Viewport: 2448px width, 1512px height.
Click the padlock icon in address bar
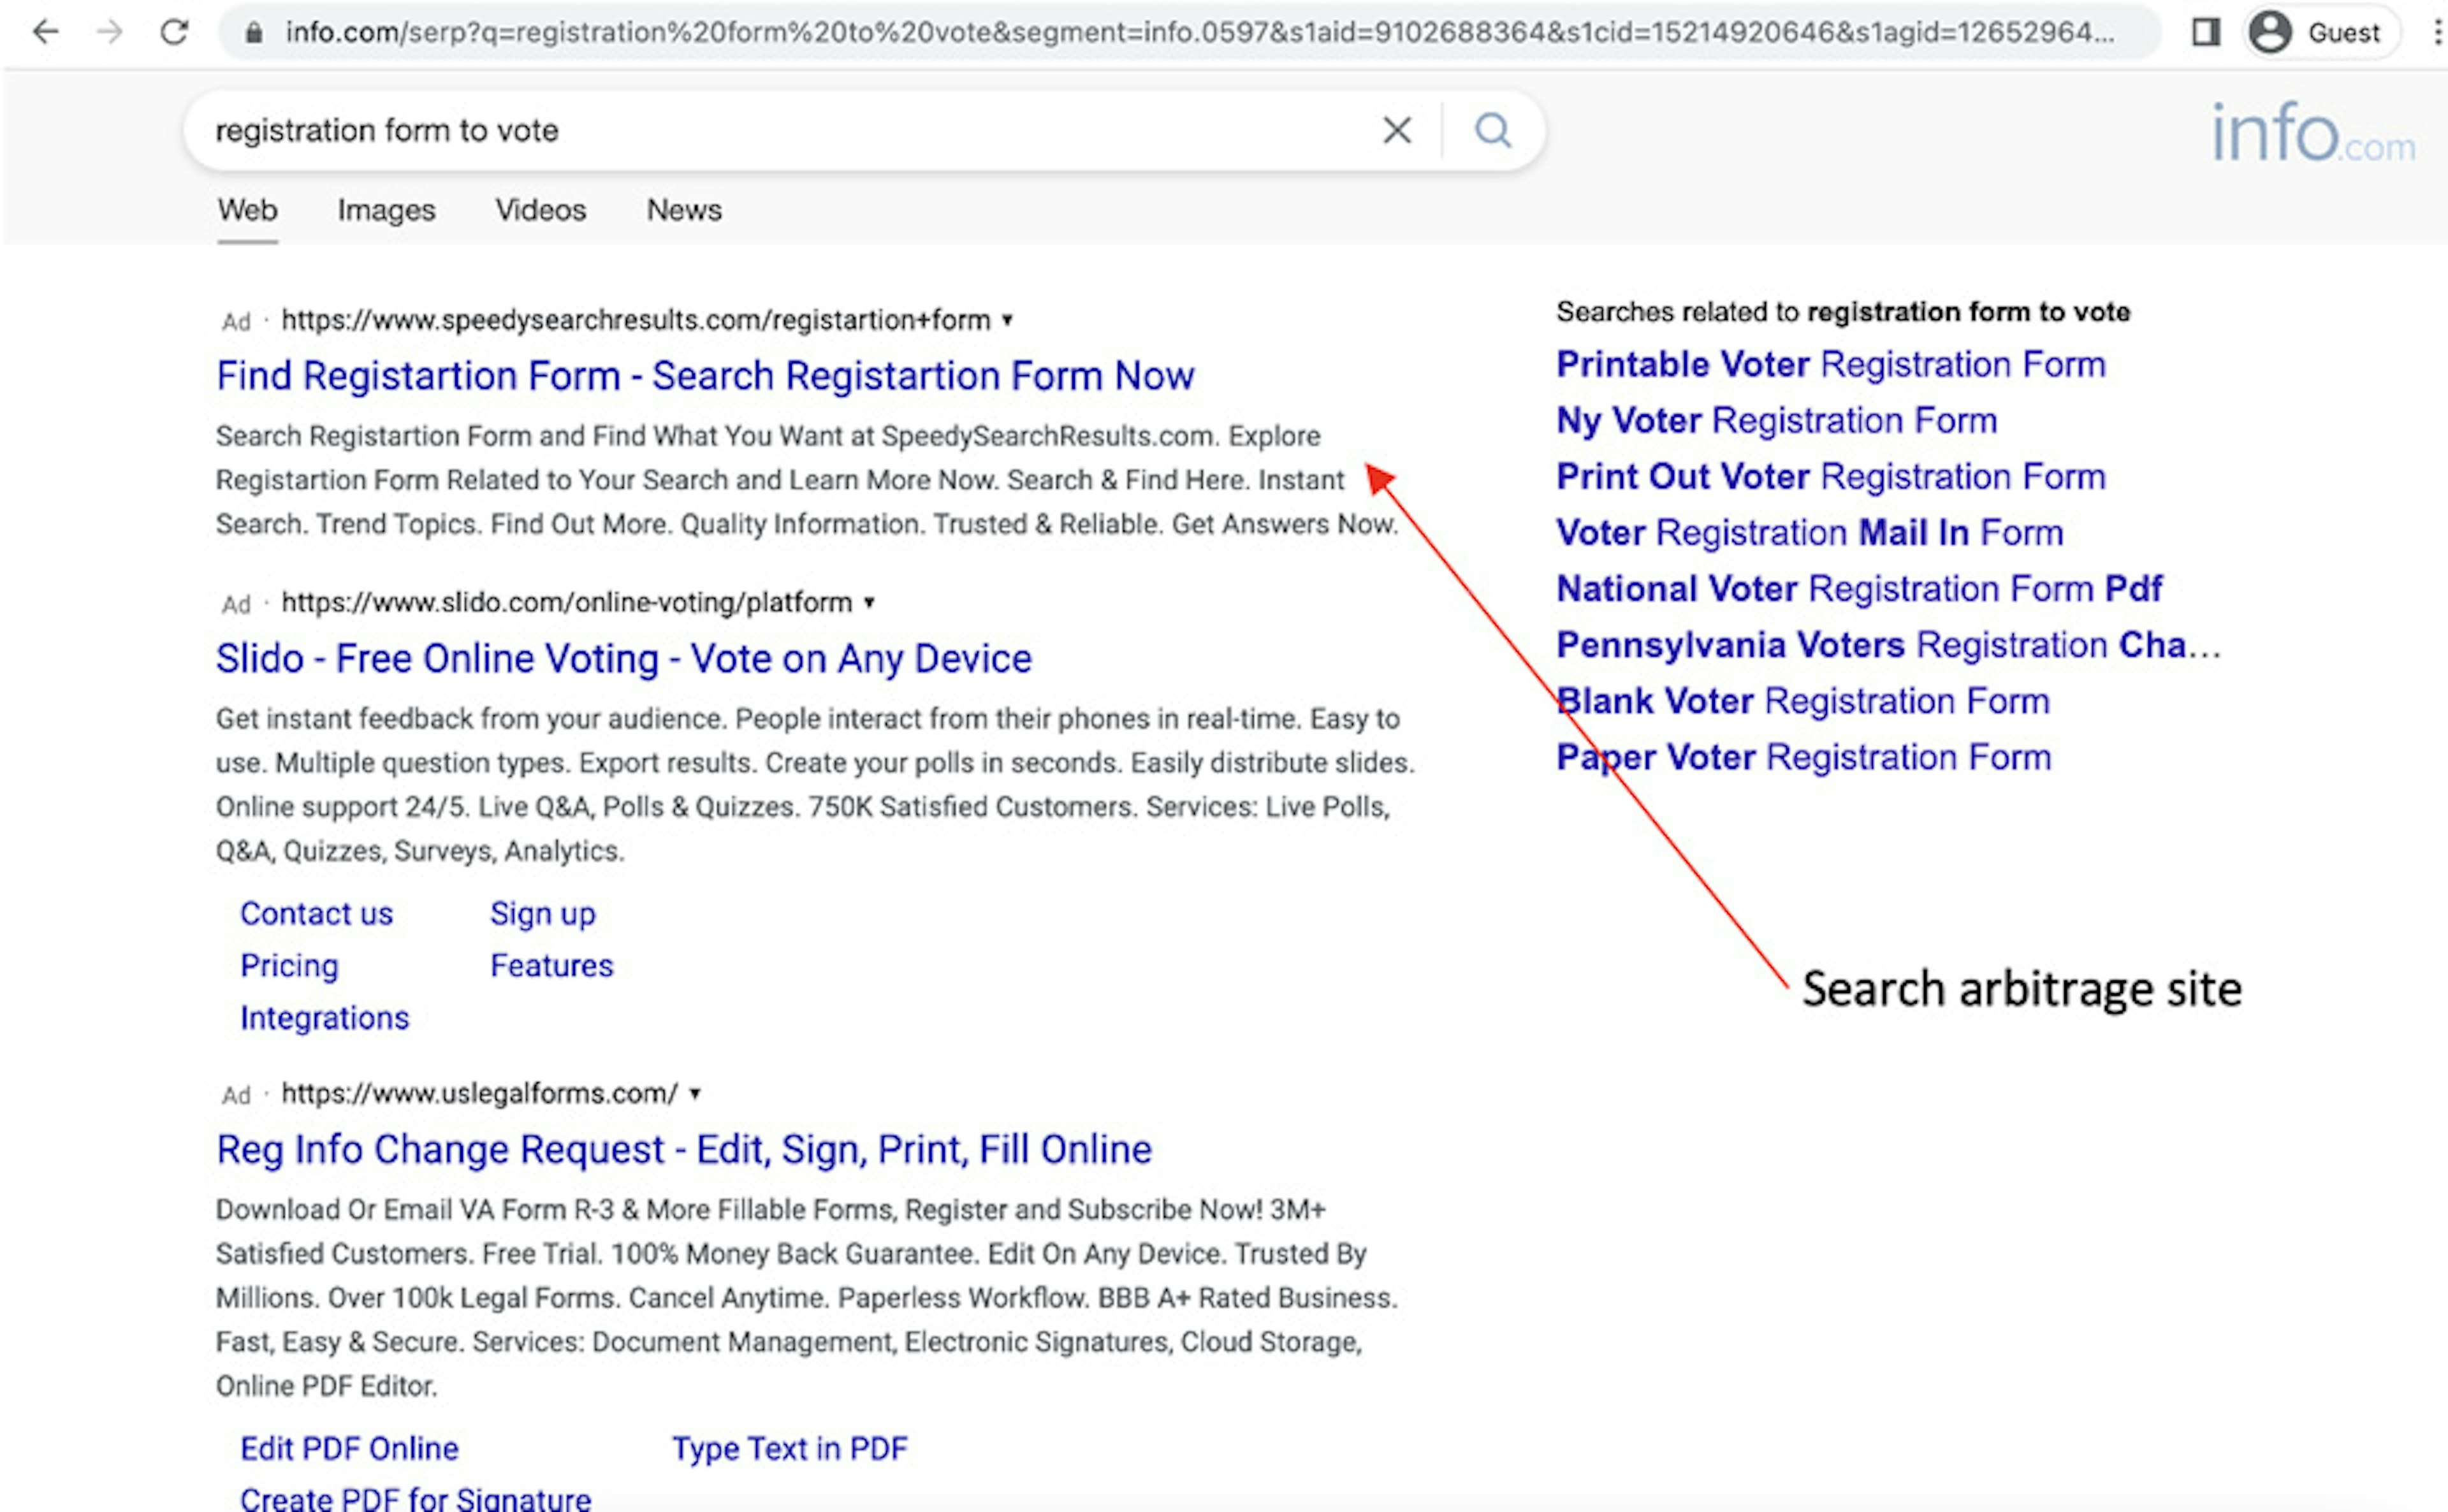[x=254, y=33]
